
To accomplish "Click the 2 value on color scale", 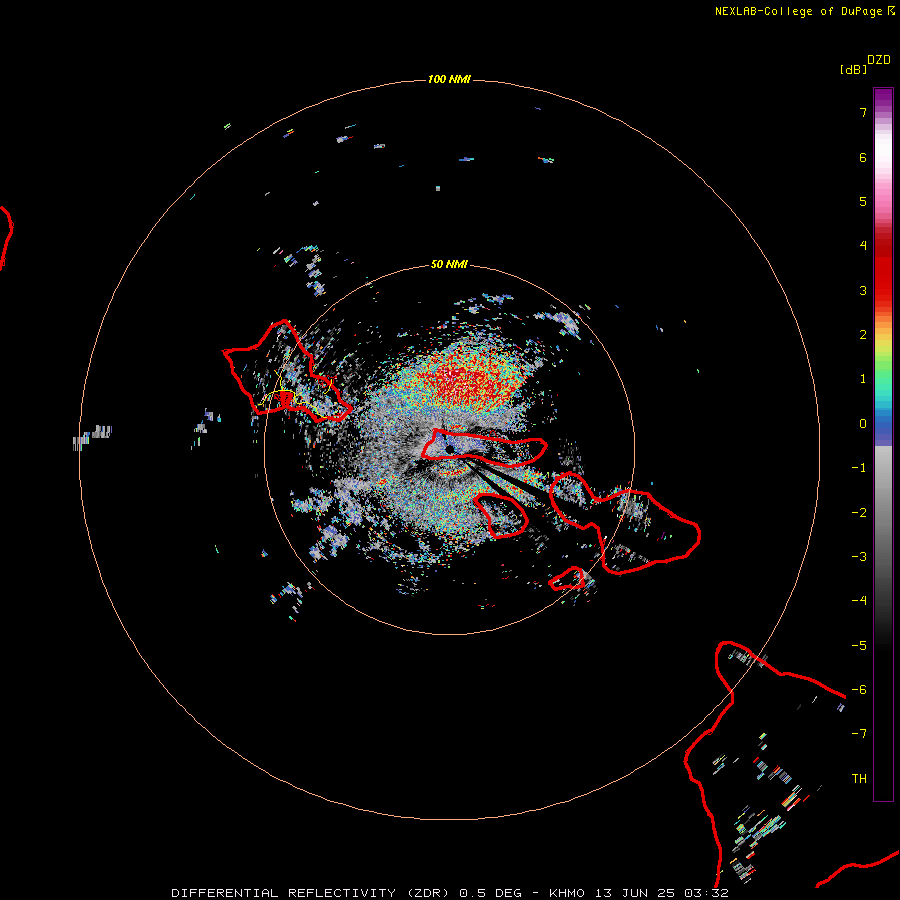I will [863, 335].
